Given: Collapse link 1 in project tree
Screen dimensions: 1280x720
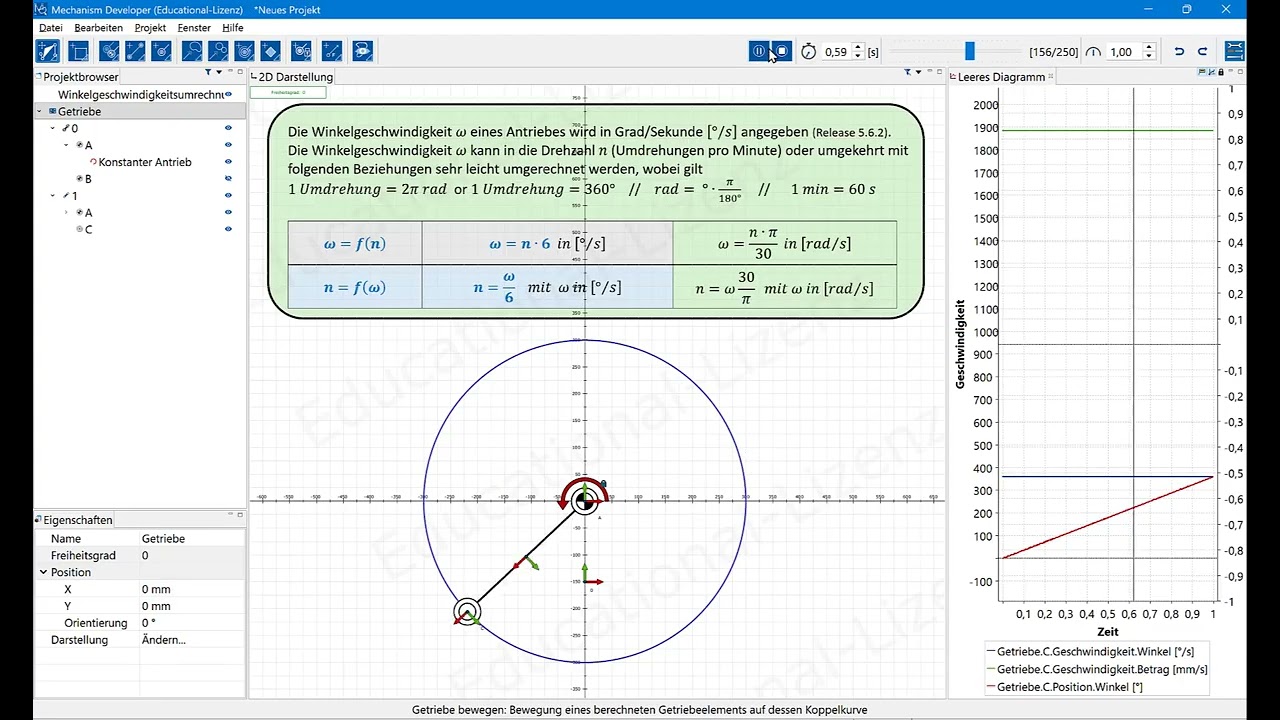Looking at the screenshot, I should [53, 196].
